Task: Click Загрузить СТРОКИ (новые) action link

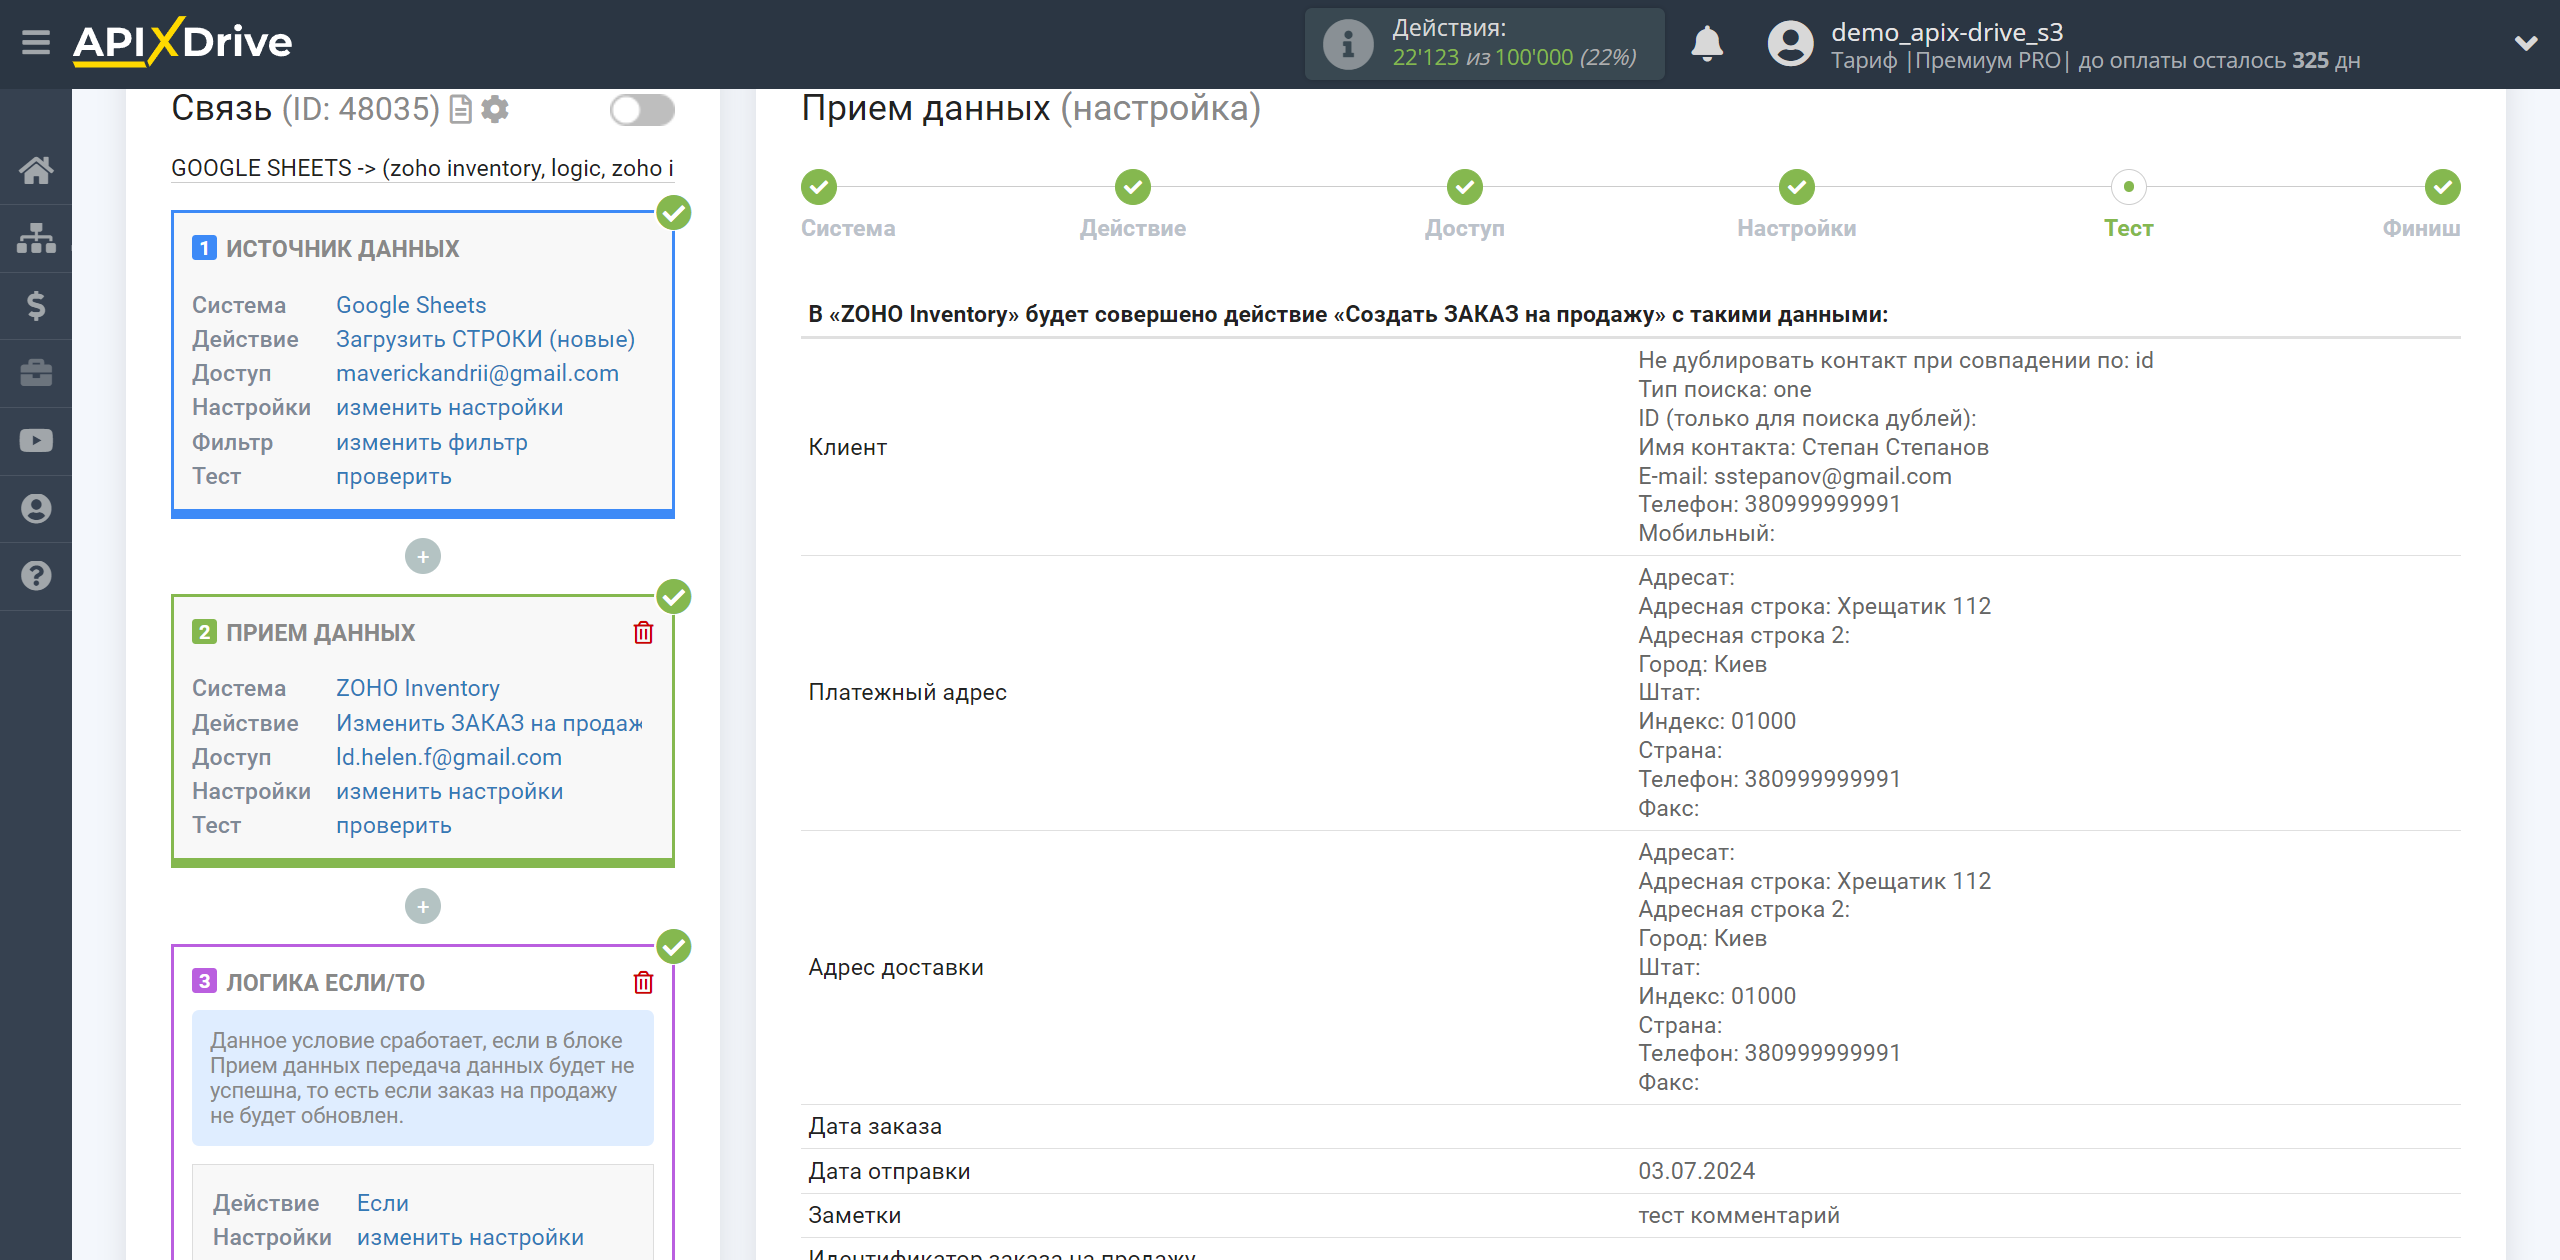Action: tap(485, 339)
